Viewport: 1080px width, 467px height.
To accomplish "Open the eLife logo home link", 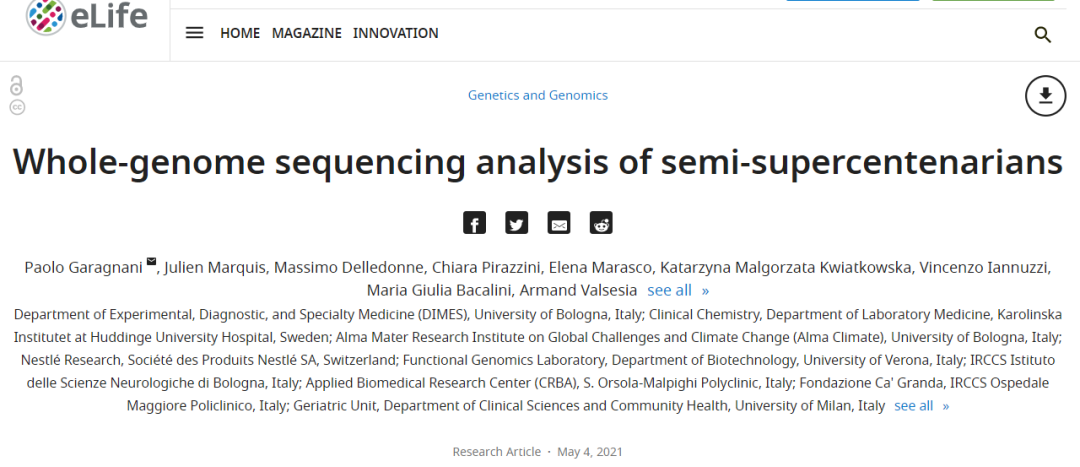I will point(87,17).
